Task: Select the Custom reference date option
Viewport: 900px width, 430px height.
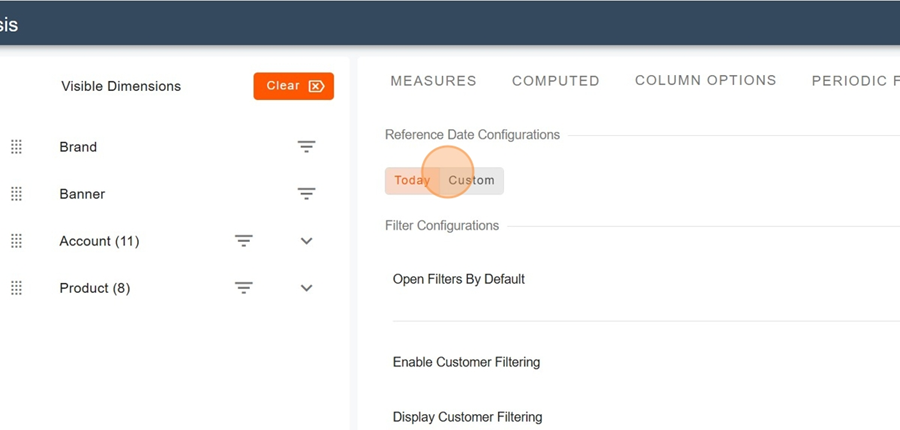Action: point(471,181)
